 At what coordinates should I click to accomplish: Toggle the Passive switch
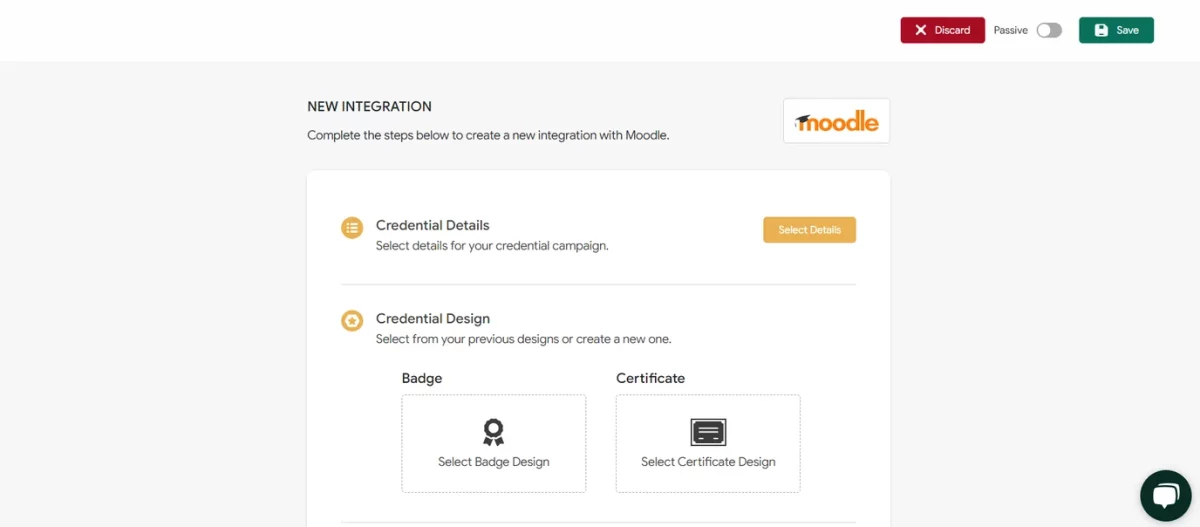tap(1048, 30)
